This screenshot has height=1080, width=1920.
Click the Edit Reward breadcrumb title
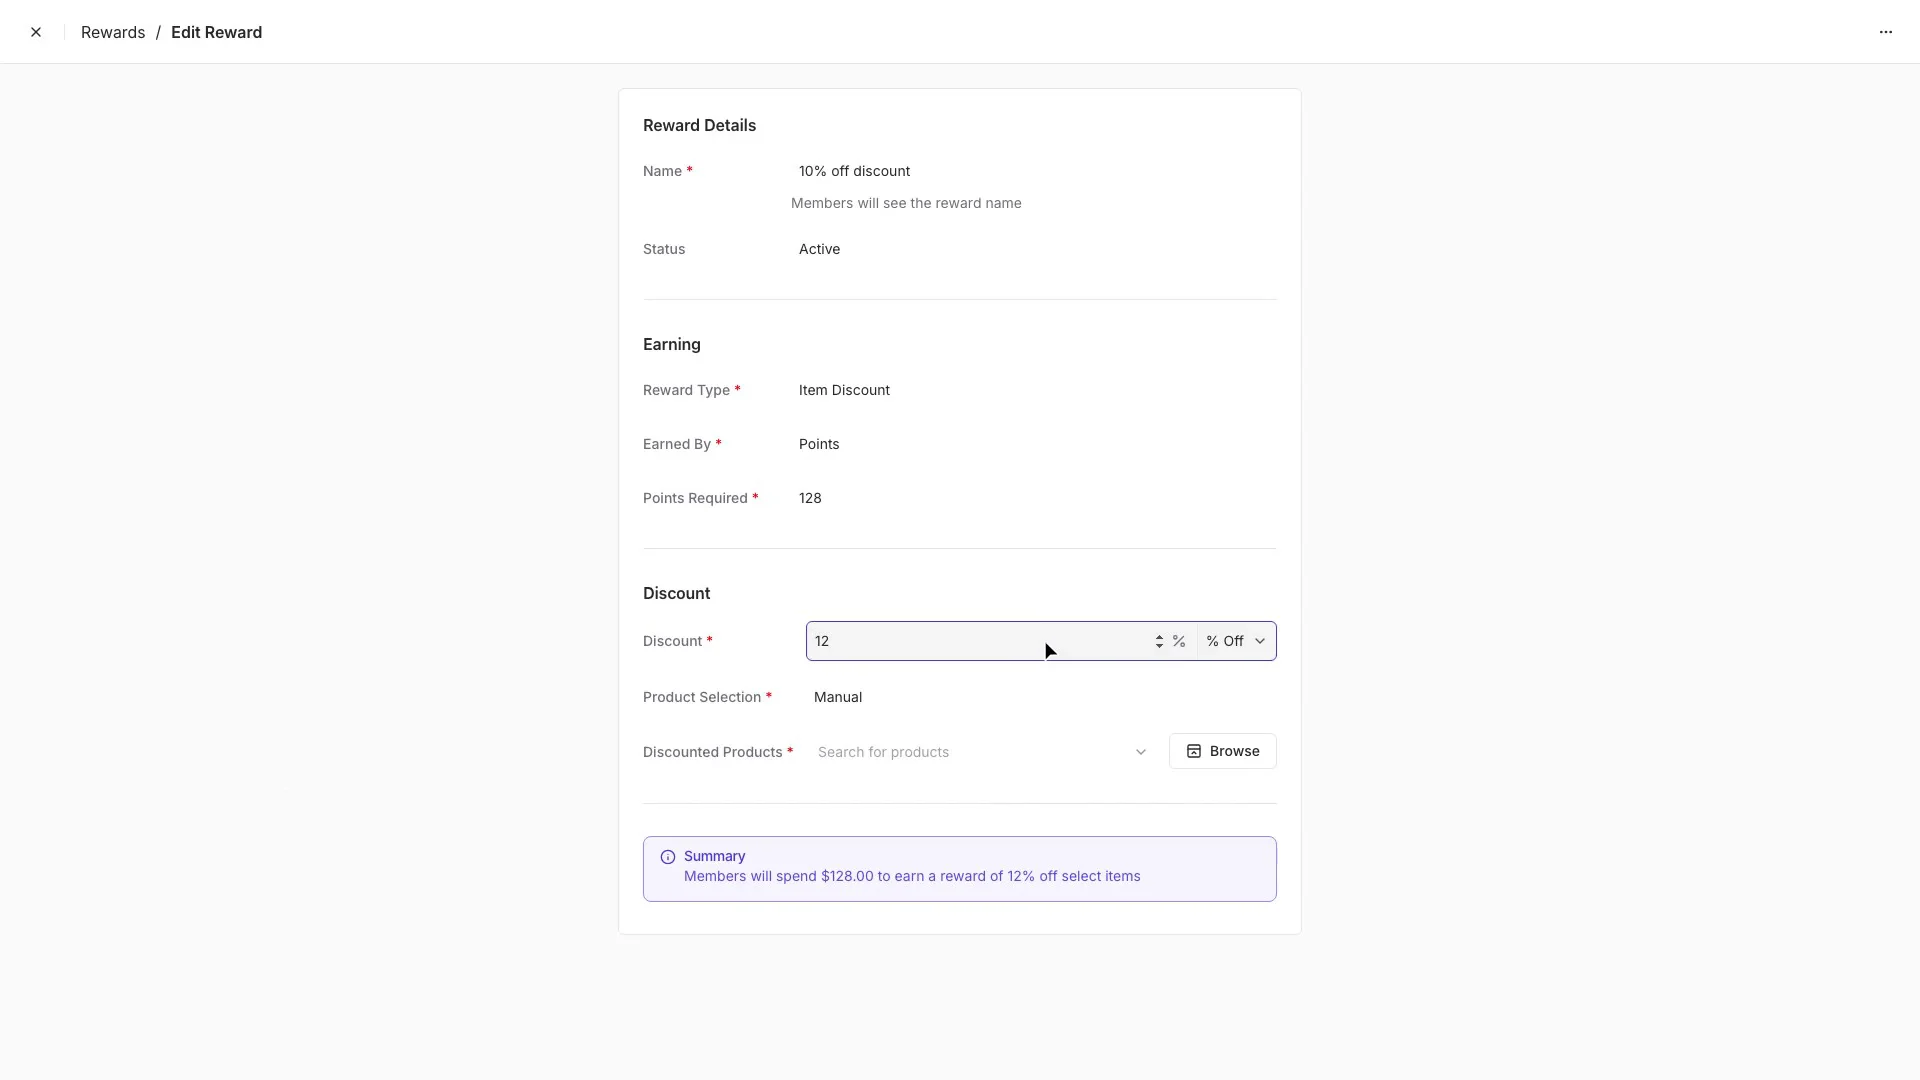click(216, 32)
